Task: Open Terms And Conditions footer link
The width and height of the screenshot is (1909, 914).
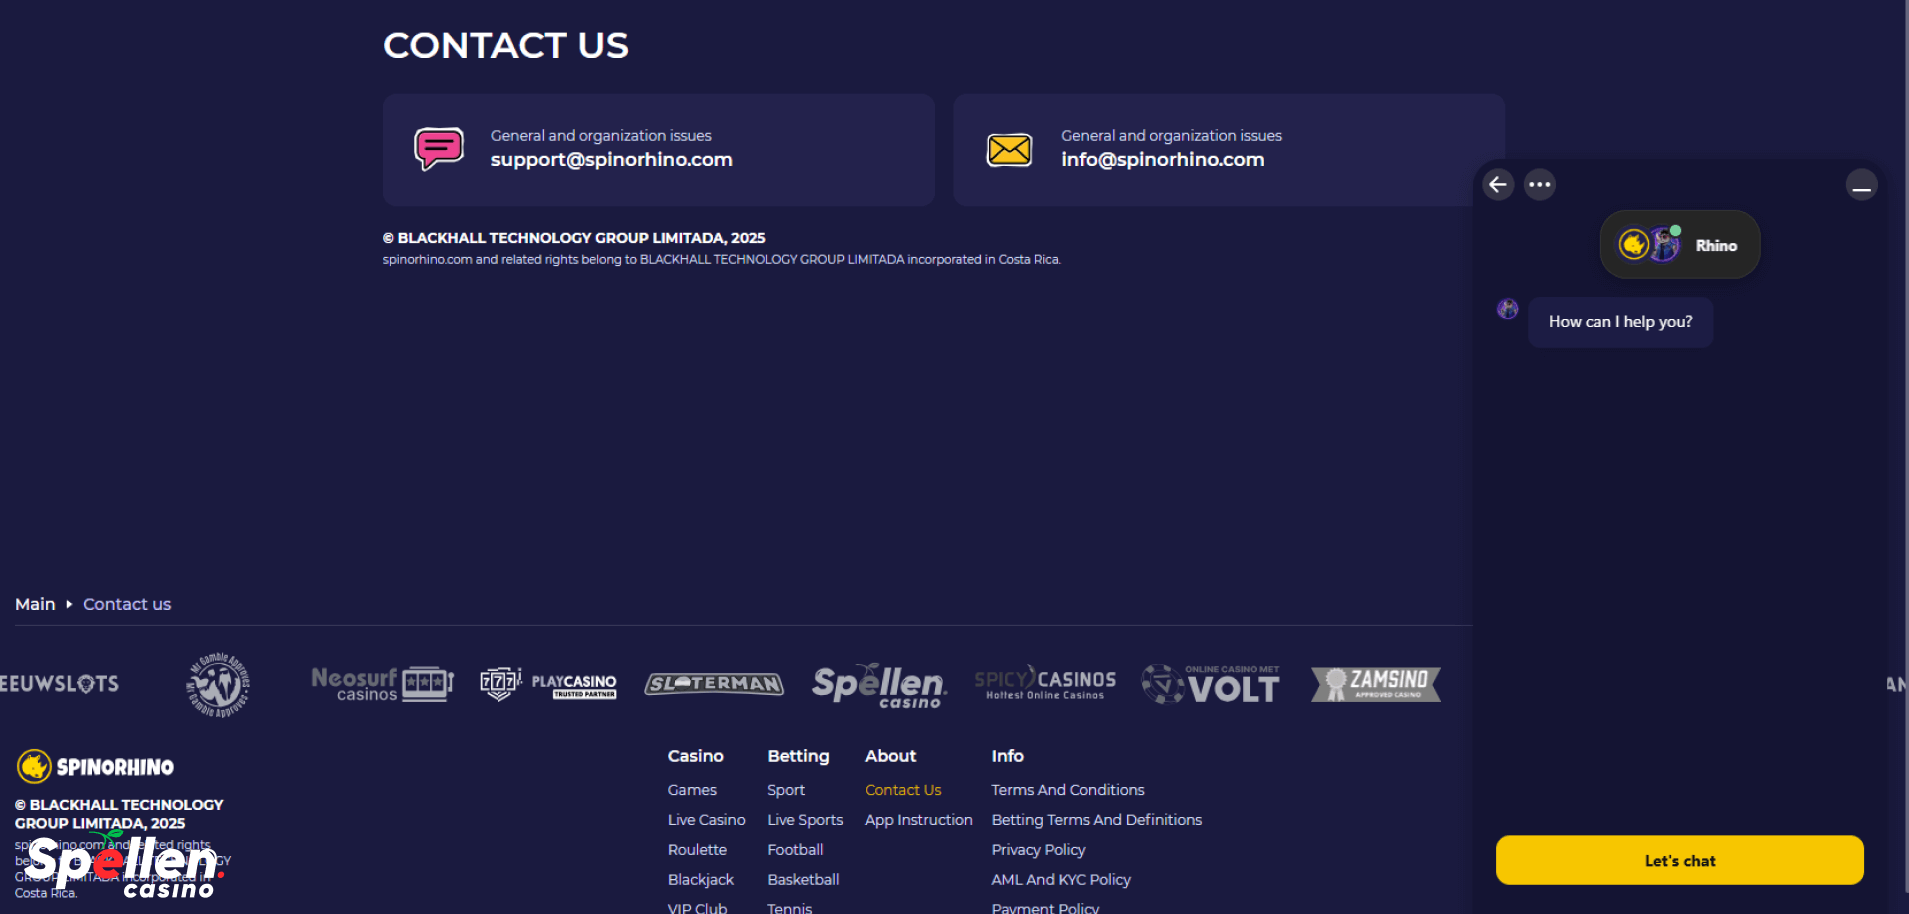Action: point(1067,790)
